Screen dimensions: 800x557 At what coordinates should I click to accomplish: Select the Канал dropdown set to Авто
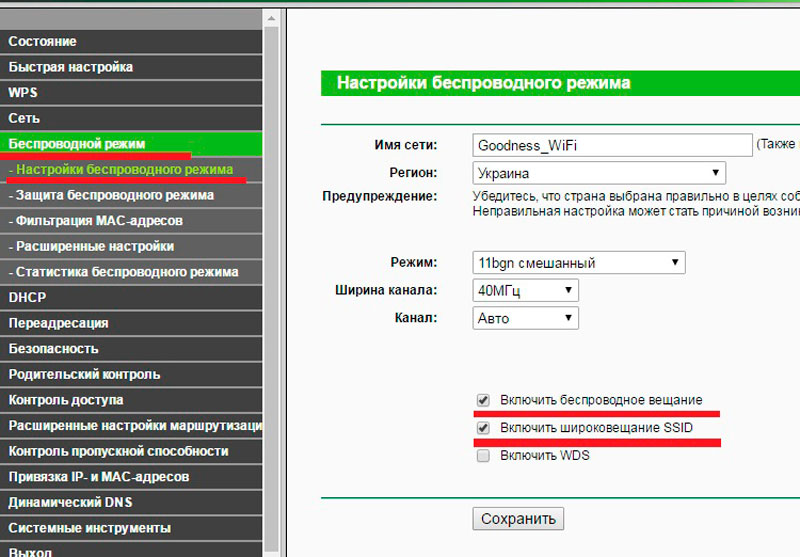click(x=526, y=318)
